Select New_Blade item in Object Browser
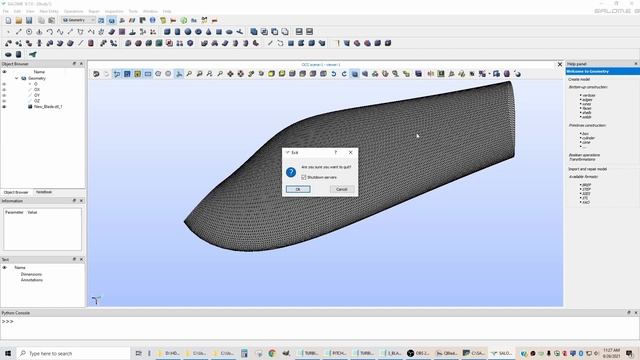Image resolution: width=640 pixels, height=360 pixels. click(48, 107)
